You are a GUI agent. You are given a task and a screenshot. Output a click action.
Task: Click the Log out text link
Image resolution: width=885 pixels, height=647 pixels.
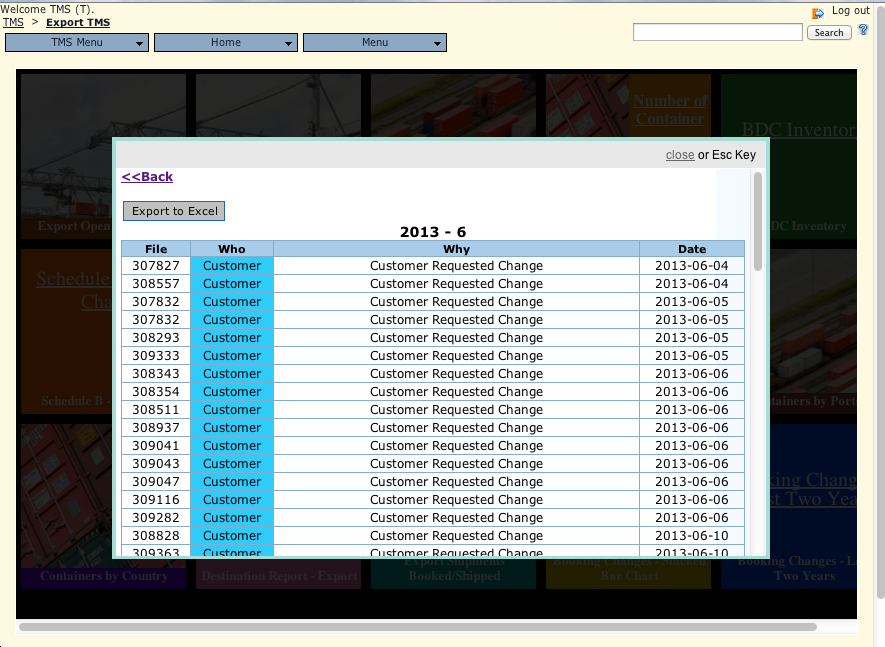coord(850,11)
